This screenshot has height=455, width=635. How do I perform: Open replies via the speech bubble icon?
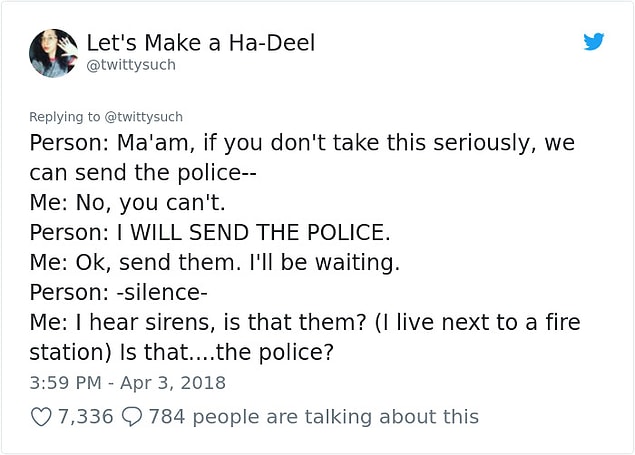coord(132,417)
